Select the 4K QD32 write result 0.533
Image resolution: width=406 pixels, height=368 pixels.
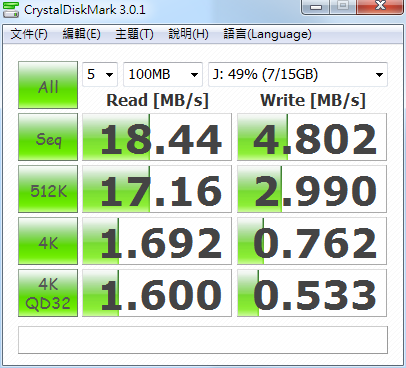pos(312,293)
